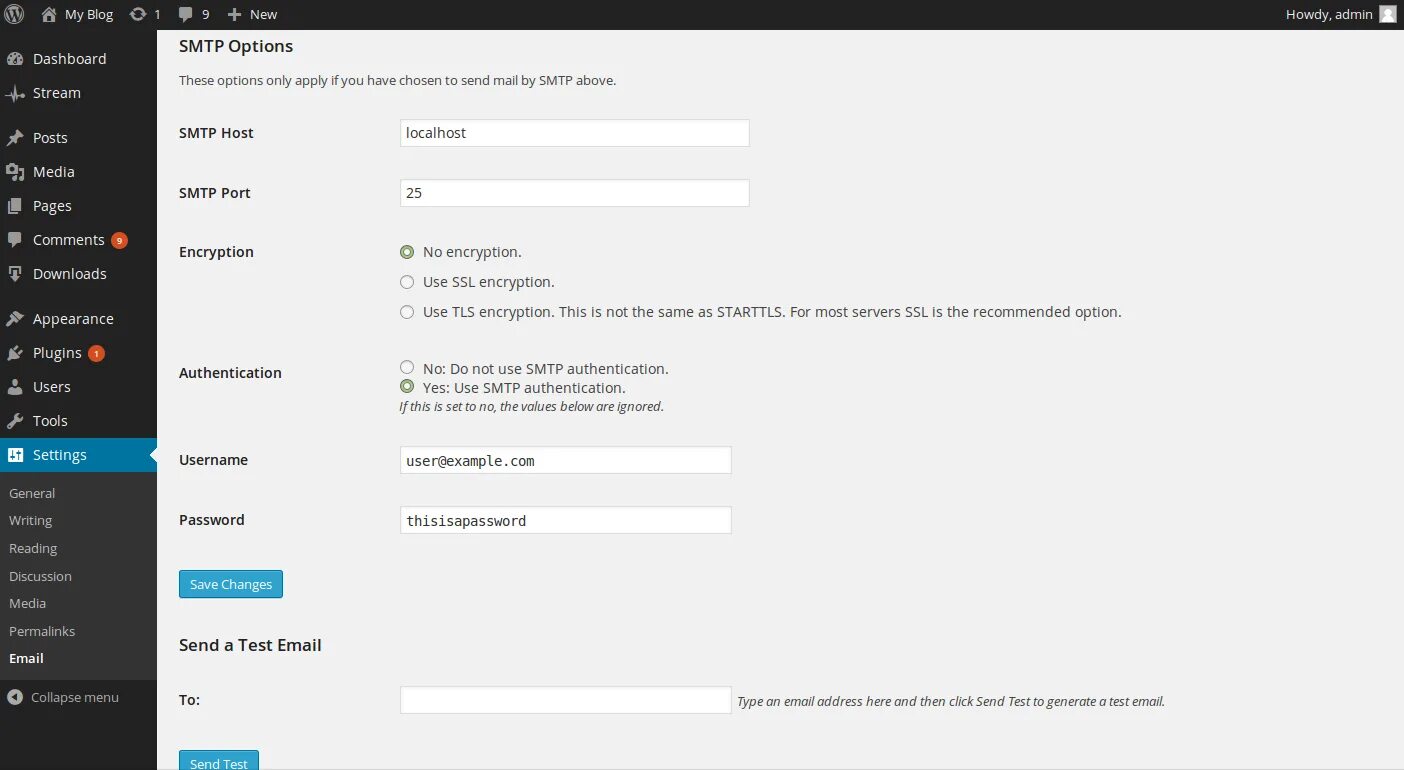Select the Use SSL encryption option
This screenshot has height=770, width=1404.
tap(407, 282)
